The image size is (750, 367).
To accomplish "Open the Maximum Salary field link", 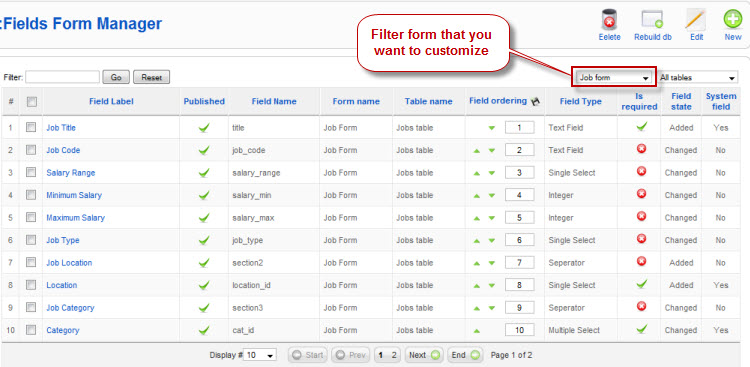I will coord(76,218).
